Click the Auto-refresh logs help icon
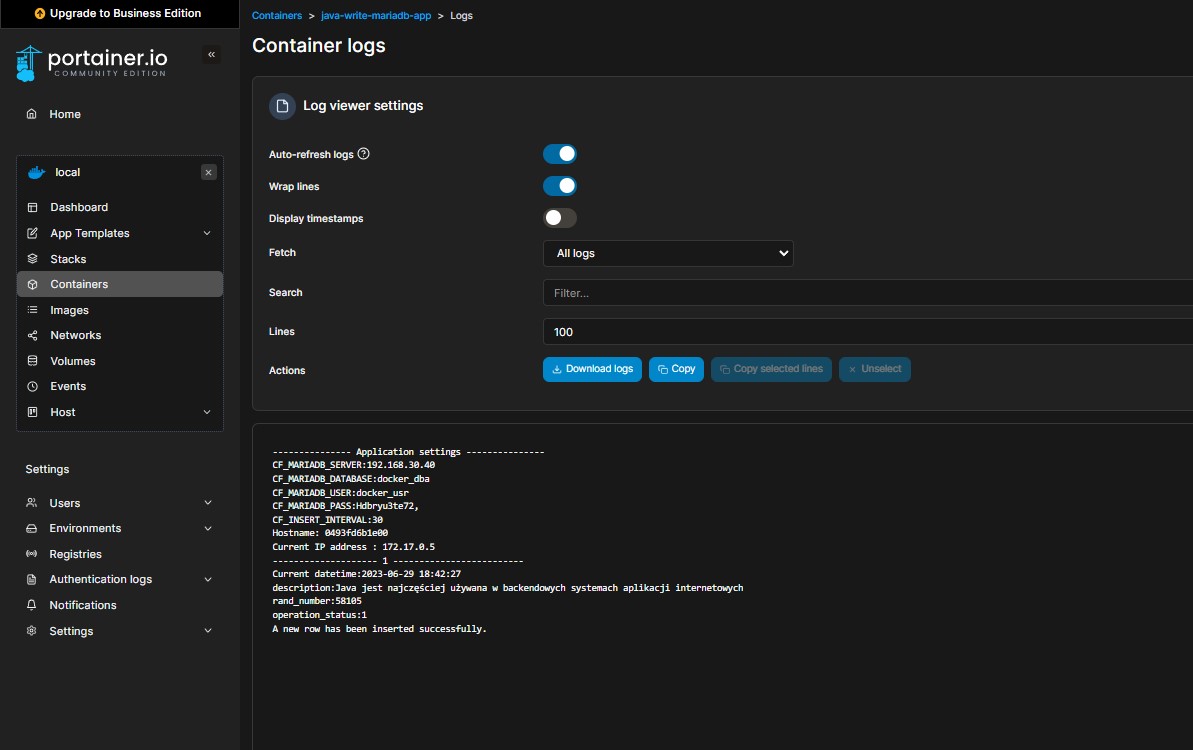The image size is (1193, 750). (x=364, y=154)
